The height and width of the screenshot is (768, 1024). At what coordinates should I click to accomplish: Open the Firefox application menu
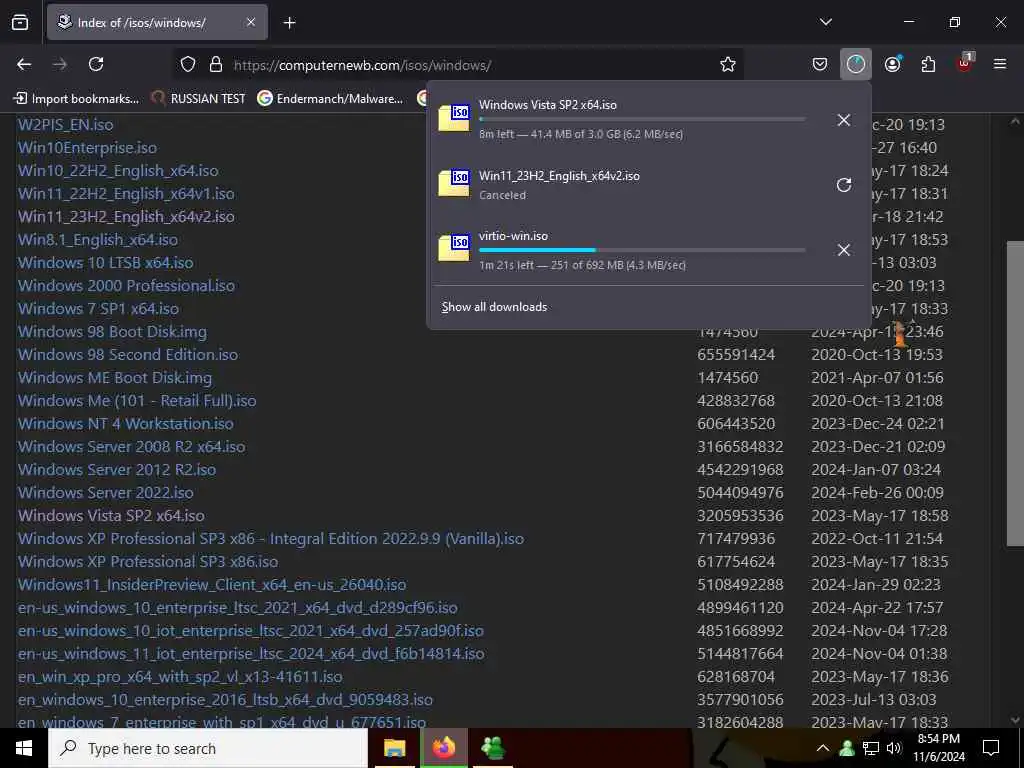[1000, 64]
